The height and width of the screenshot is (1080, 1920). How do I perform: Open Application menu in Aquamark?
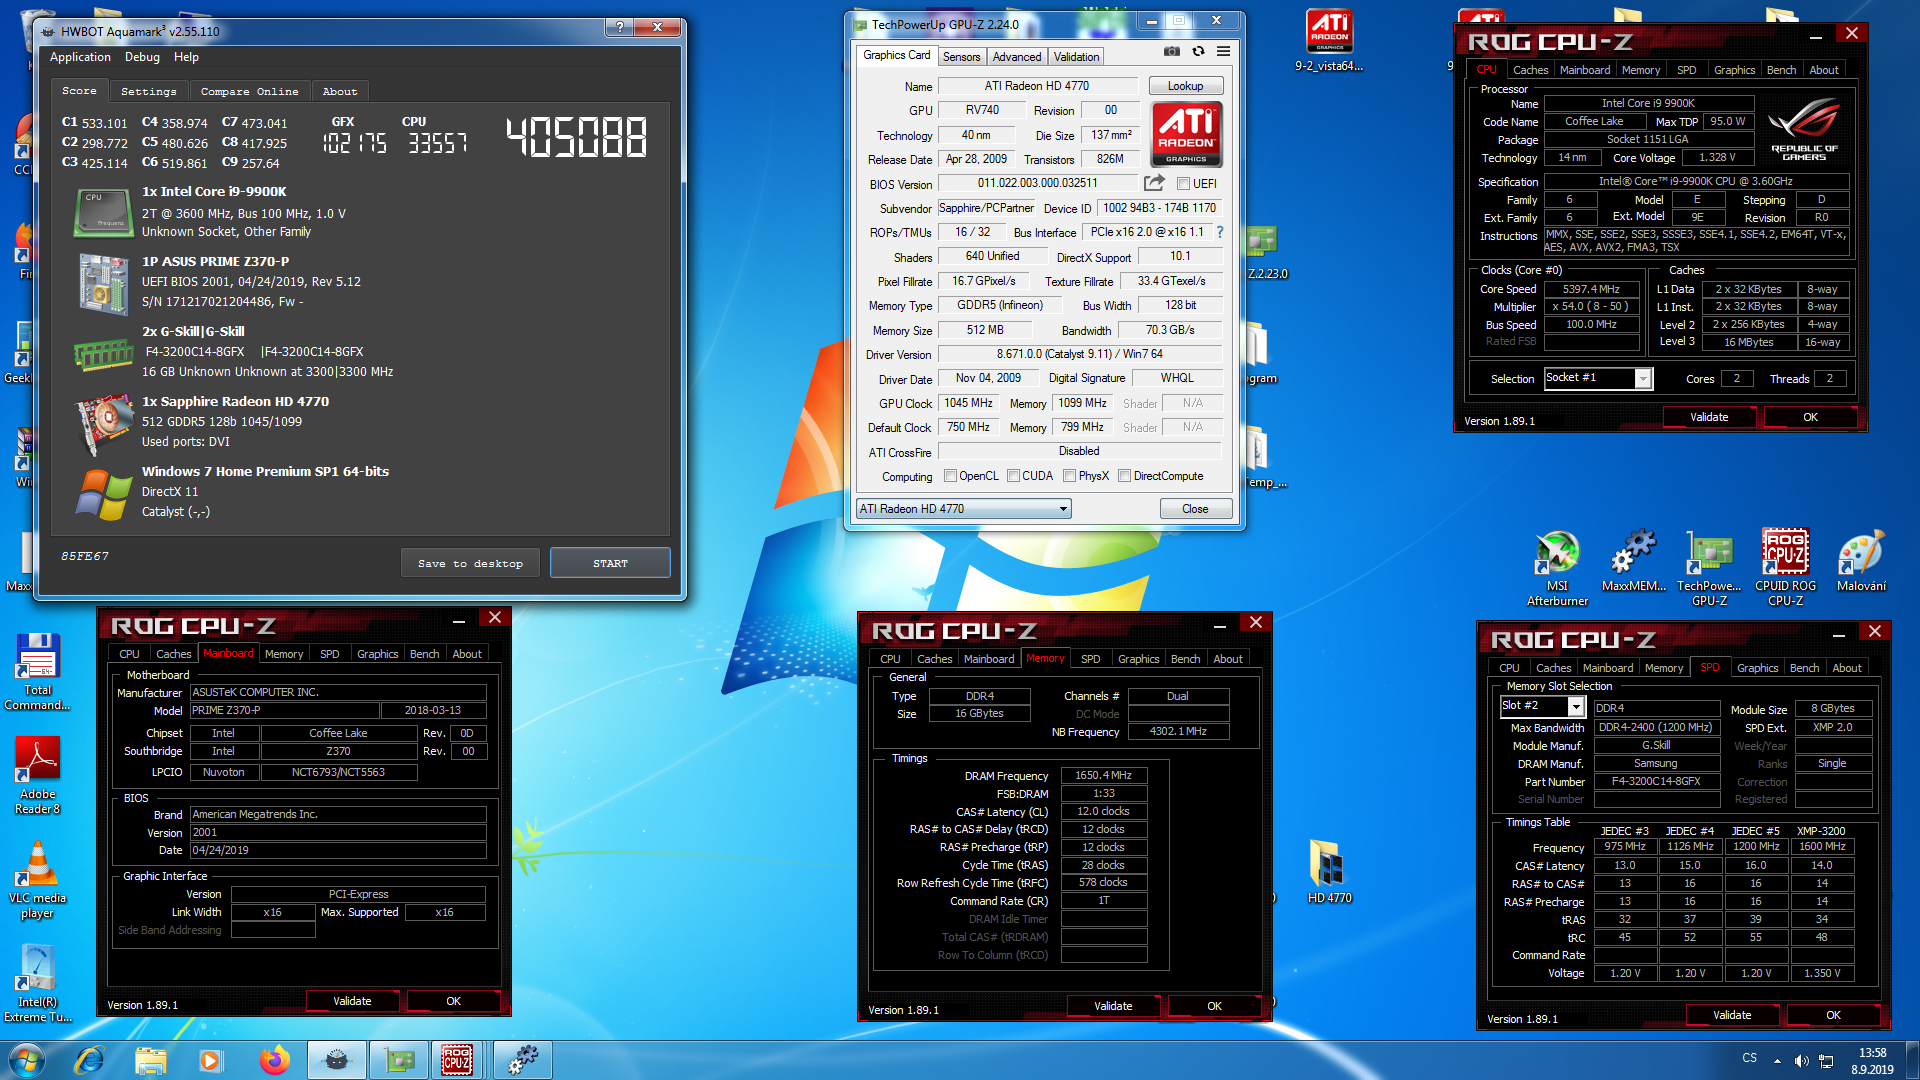tap(80, 57)
